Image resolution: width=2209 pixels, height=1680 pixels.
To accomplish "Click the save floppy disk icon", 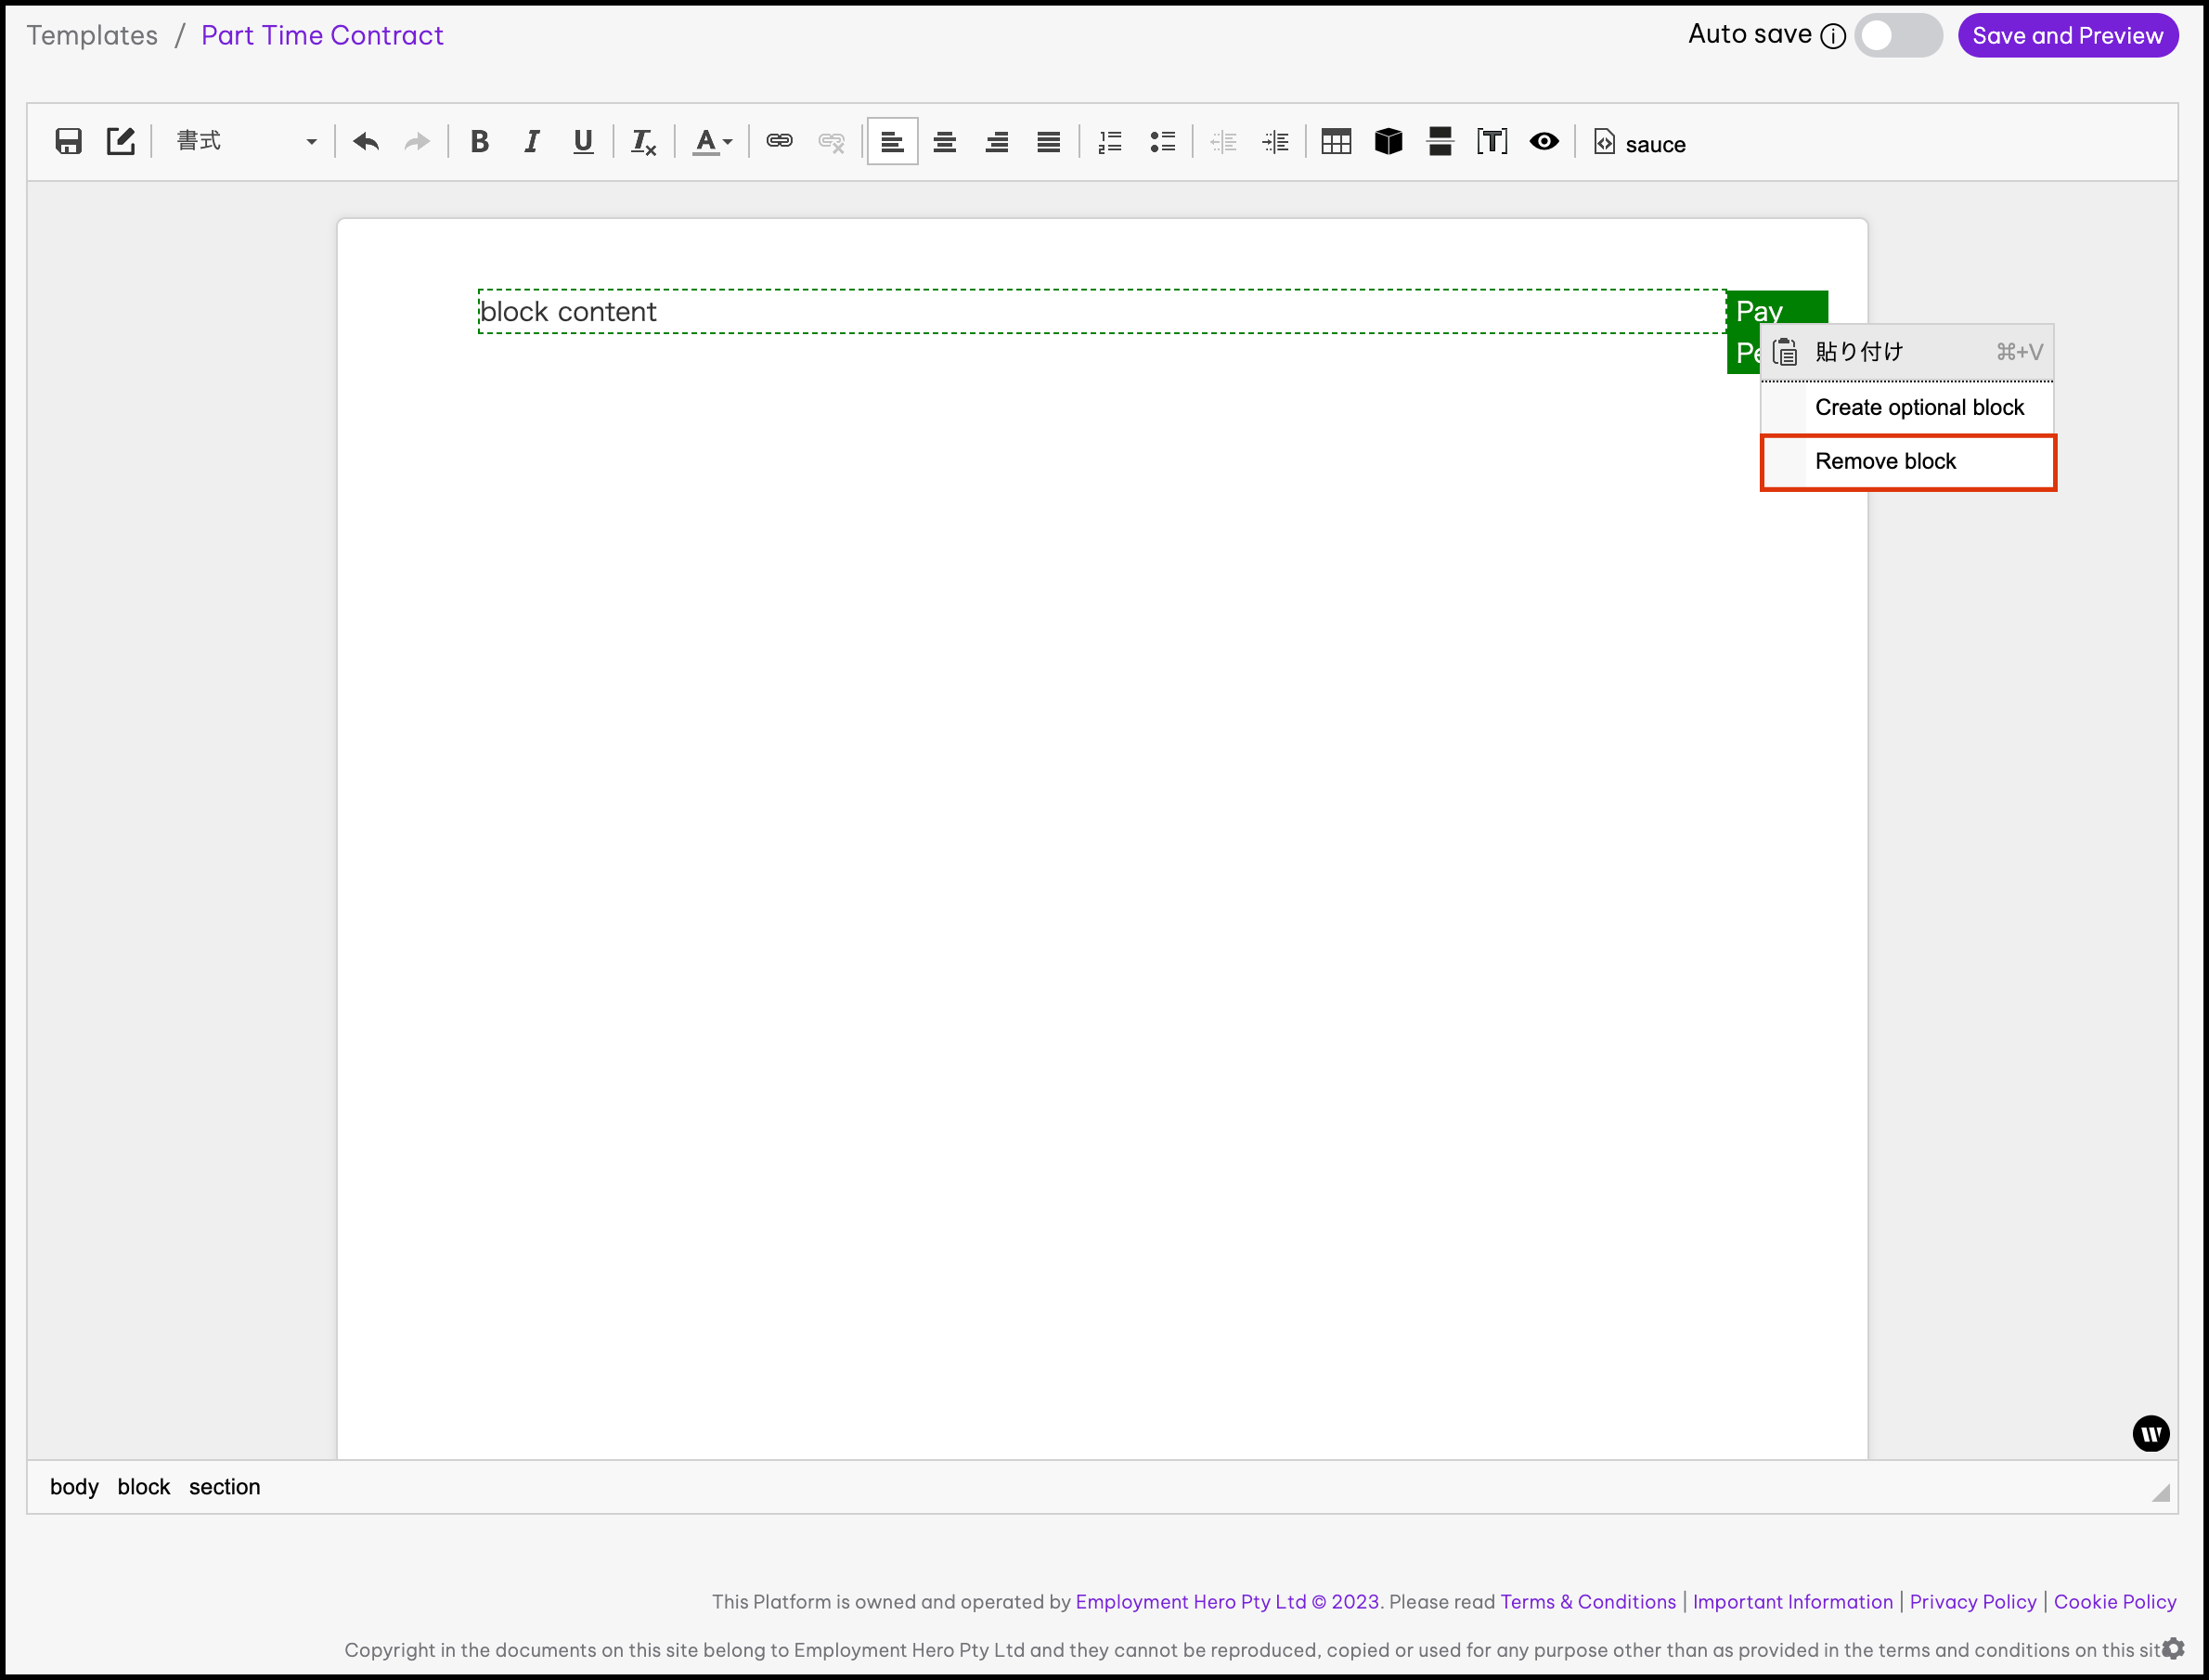I will tap(68, 142).
